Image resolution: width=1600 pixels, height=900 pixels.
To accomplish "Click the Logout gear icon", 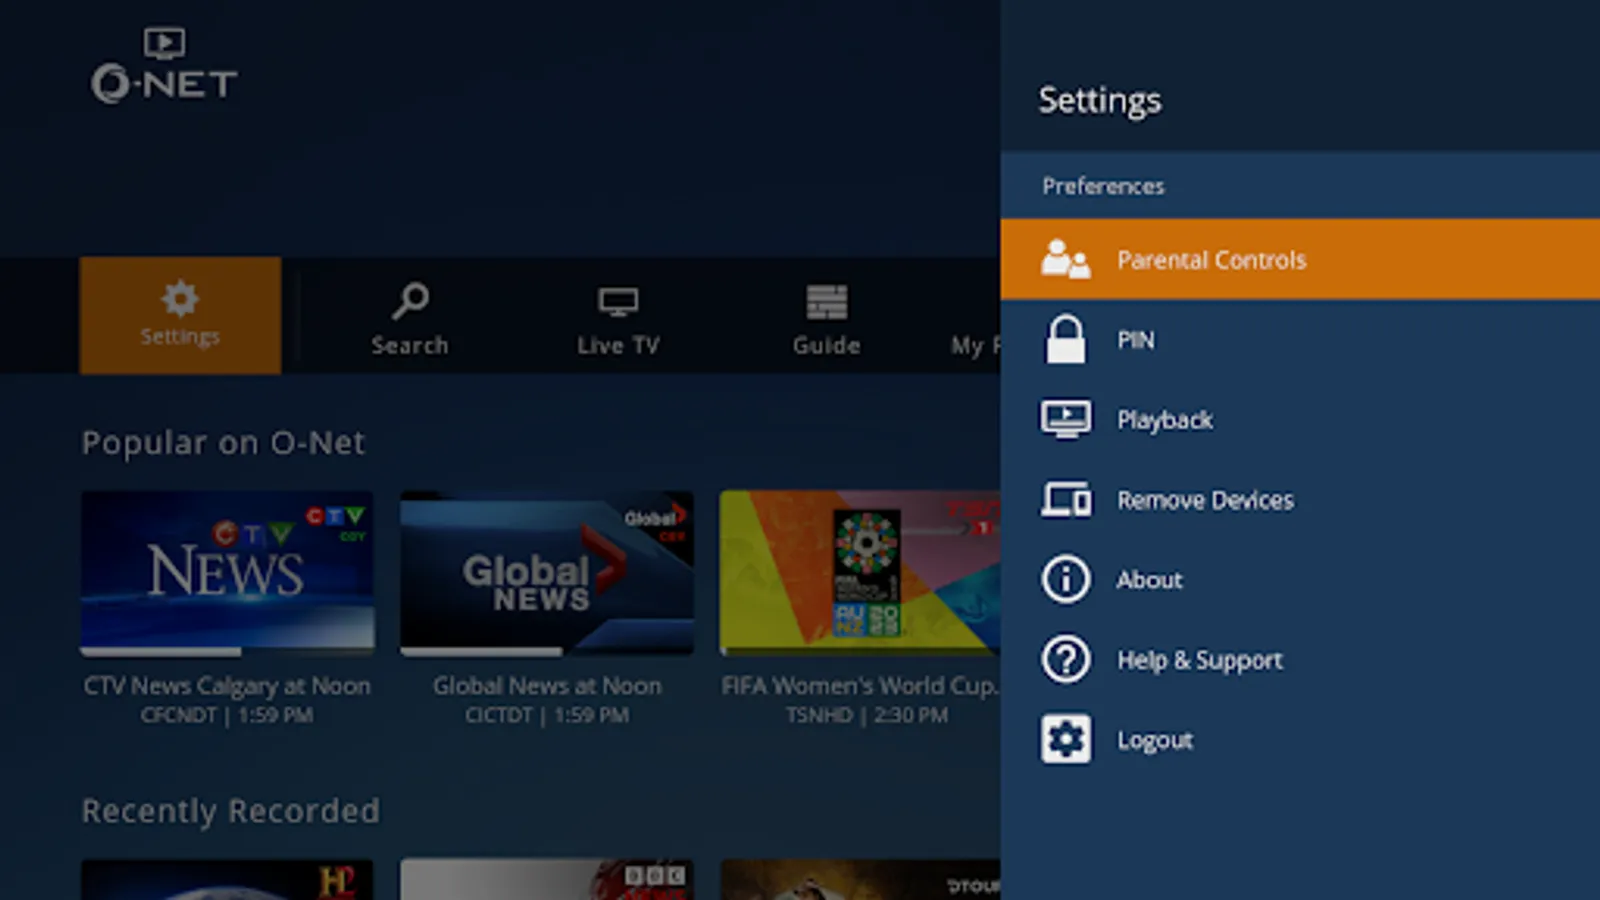I will click(1065, 739).
